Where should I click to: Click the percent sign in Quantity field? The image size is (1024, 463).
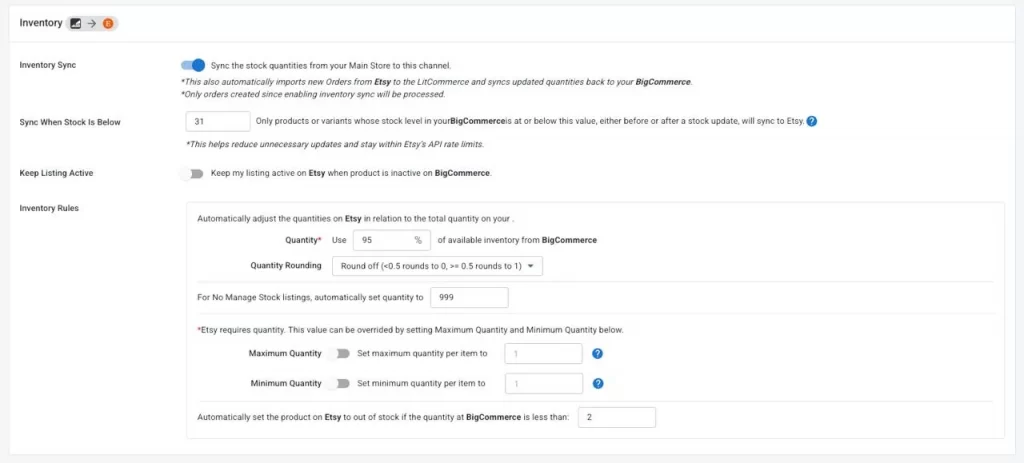click(x=418, y=240)
